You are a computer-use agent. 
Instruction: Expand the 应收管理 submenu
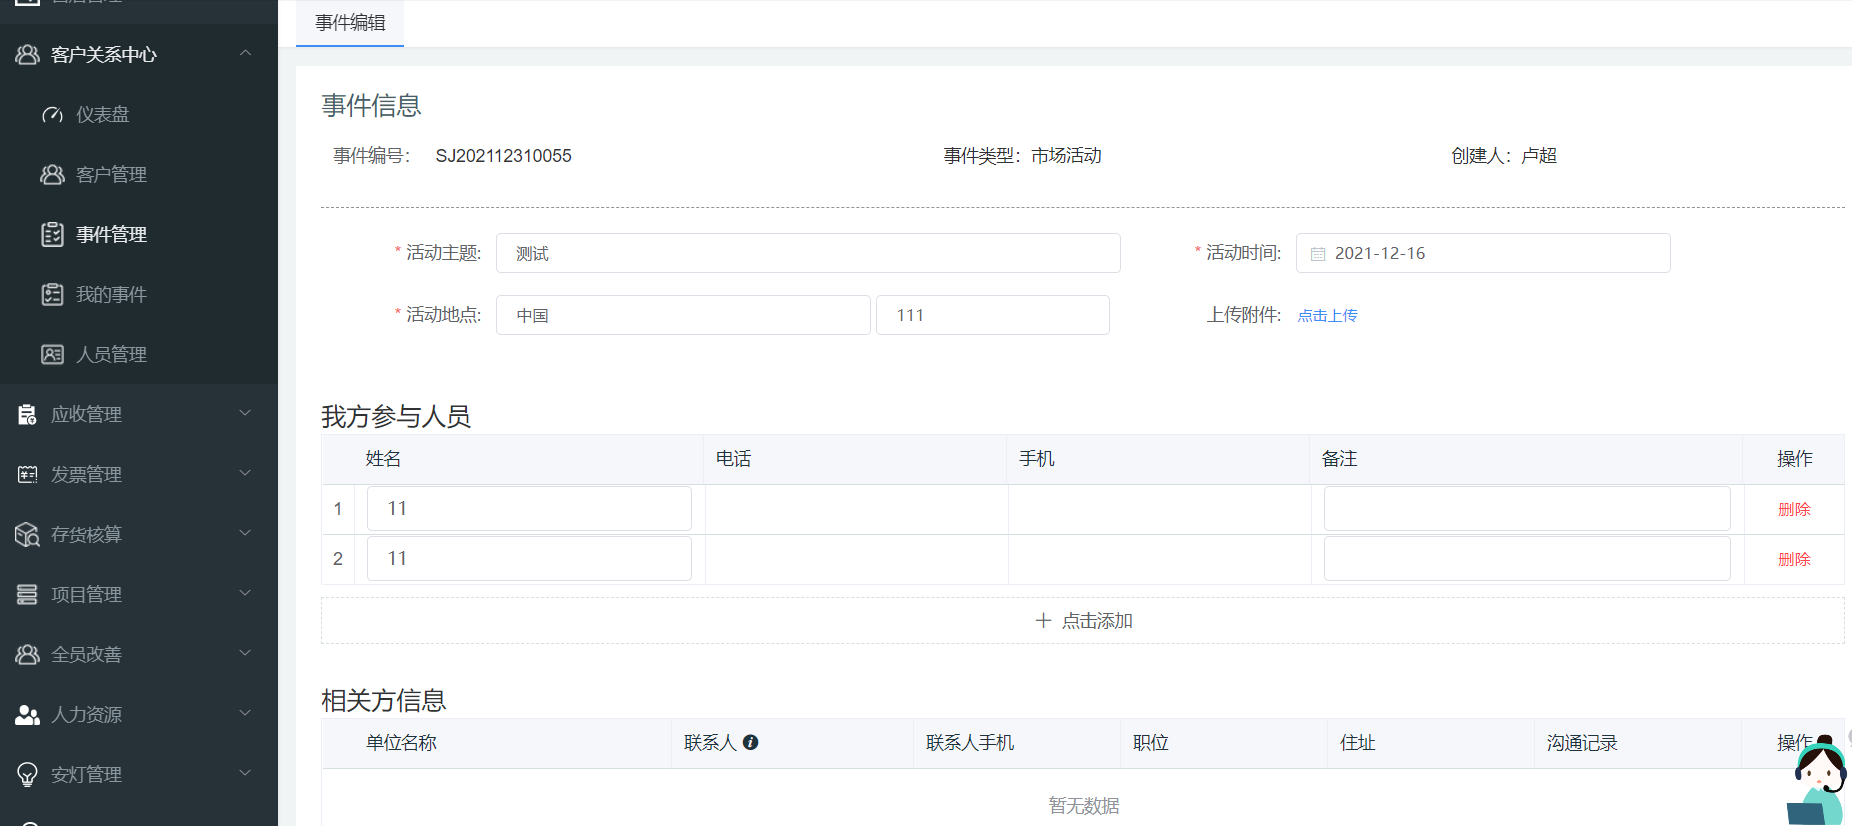(x=245, y=414)
